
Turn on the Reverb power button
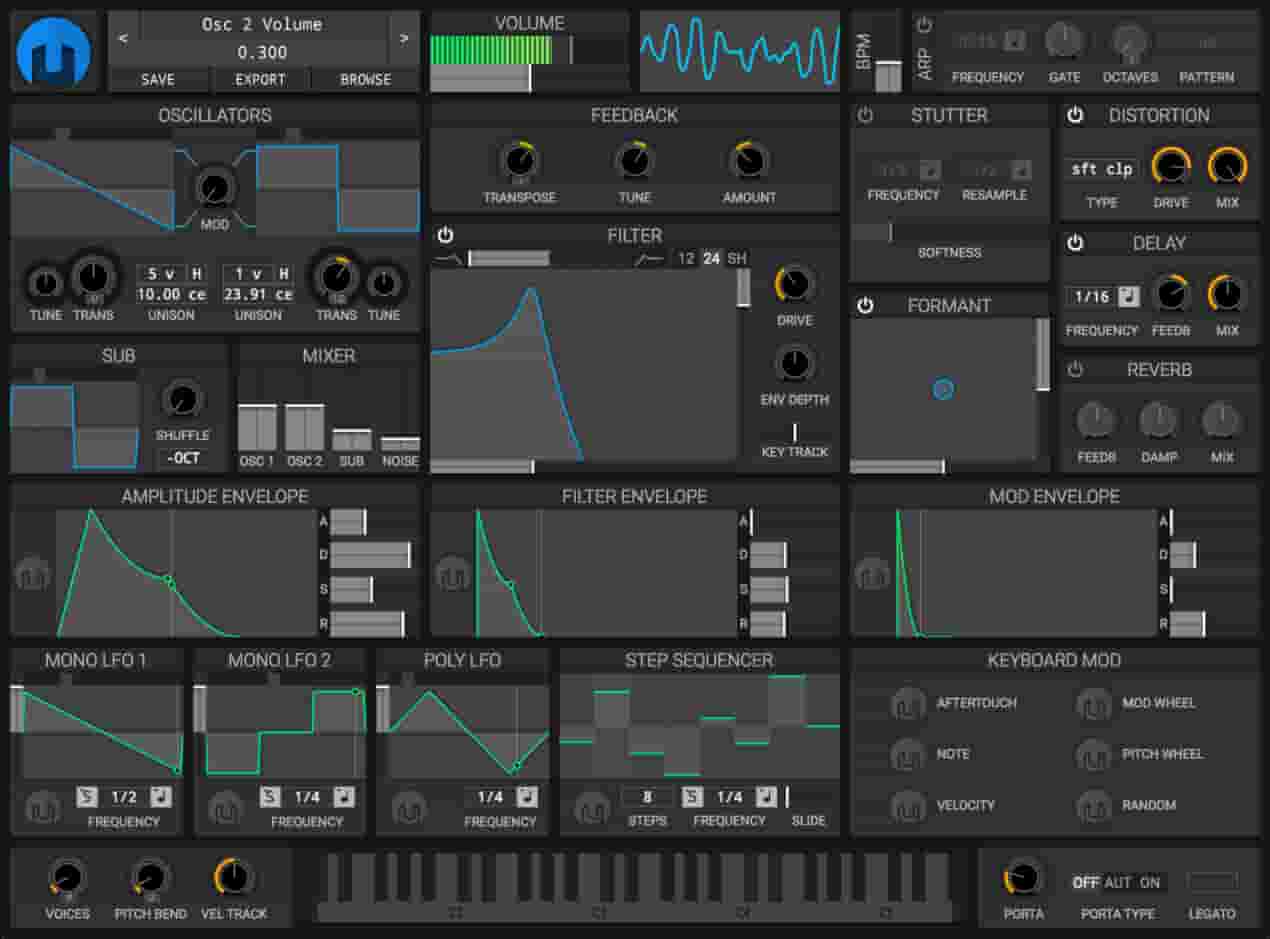coord(1075,370)
